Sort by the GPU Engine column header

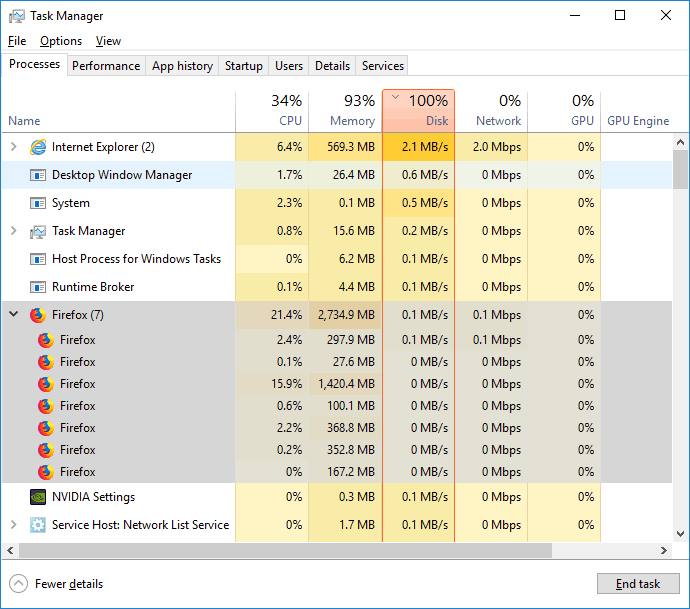[638, 111]
